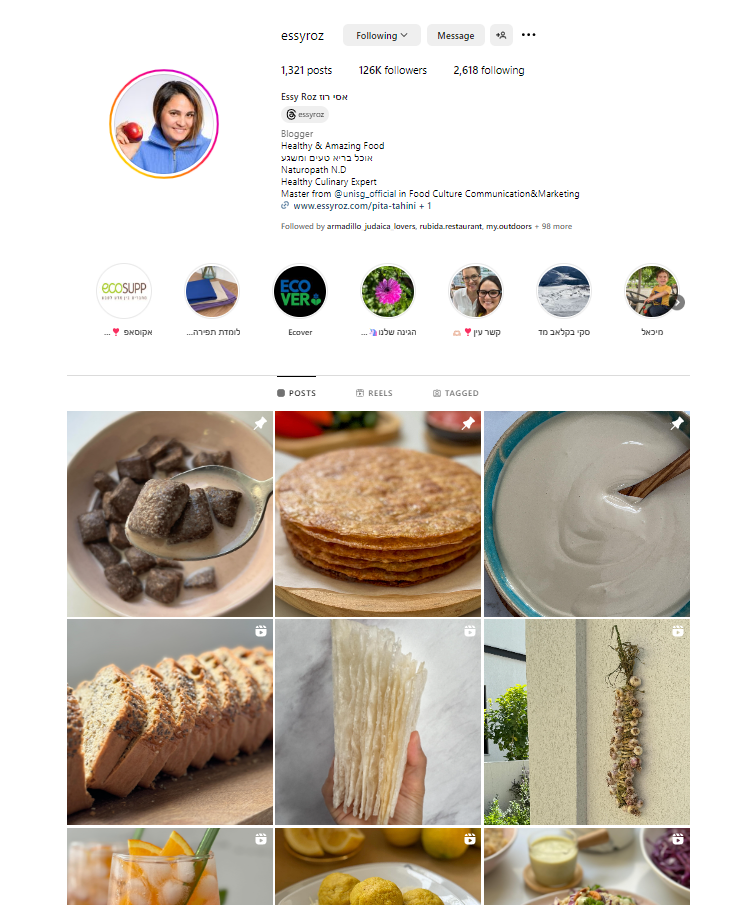Click the add similar accounts person icon
The height and width of the screenshot is (905, 733).
[501, 35]
